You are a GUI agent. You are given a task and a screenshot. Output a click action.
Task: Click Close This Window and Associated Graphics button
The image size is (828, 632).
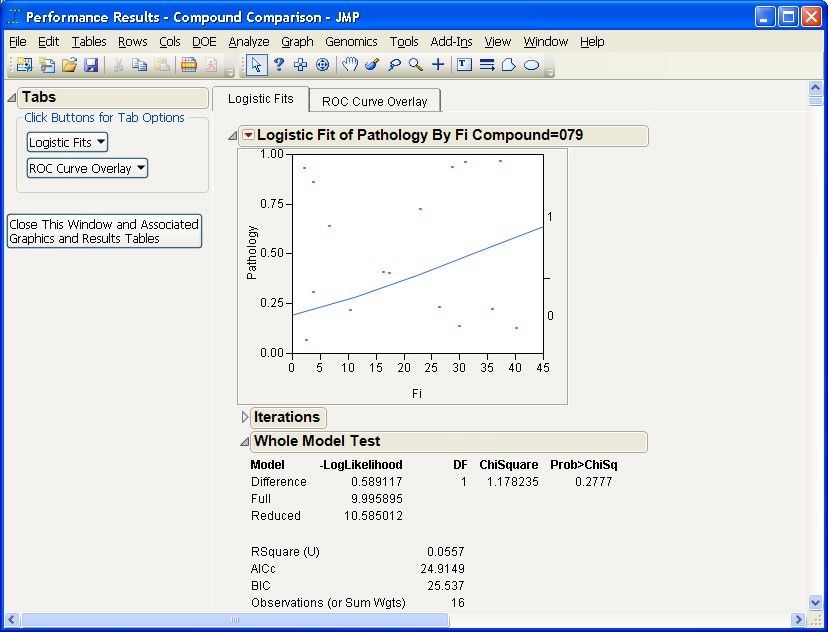[104, 231]
